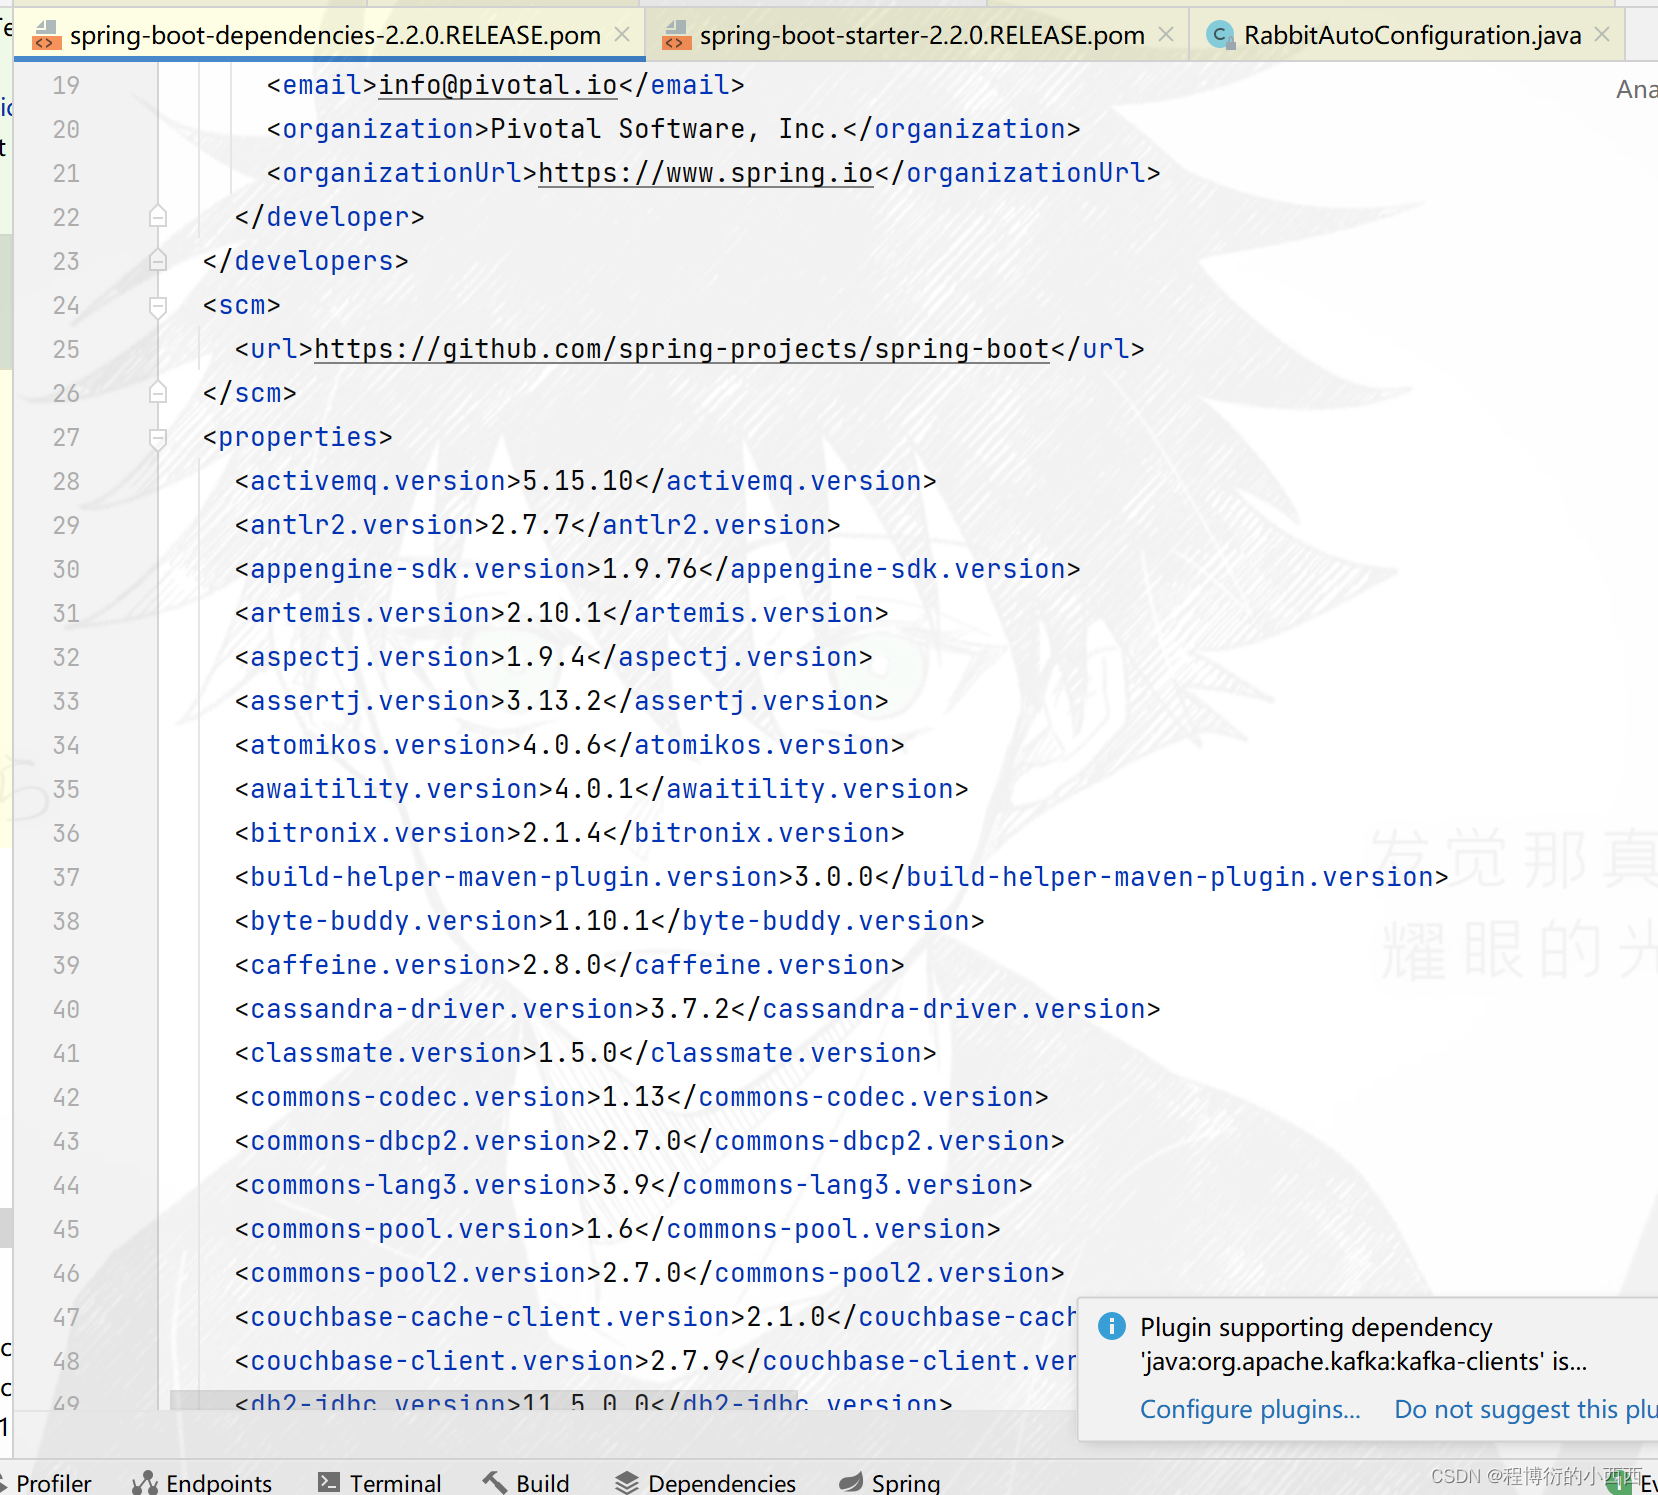
Task: Open Build tool window
Action: click(526, 1482)
